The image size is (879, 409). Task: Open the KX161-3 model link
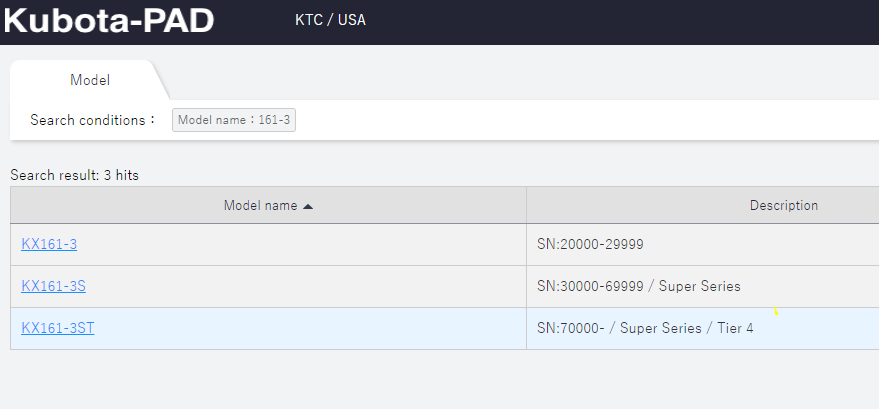point(49,244)
